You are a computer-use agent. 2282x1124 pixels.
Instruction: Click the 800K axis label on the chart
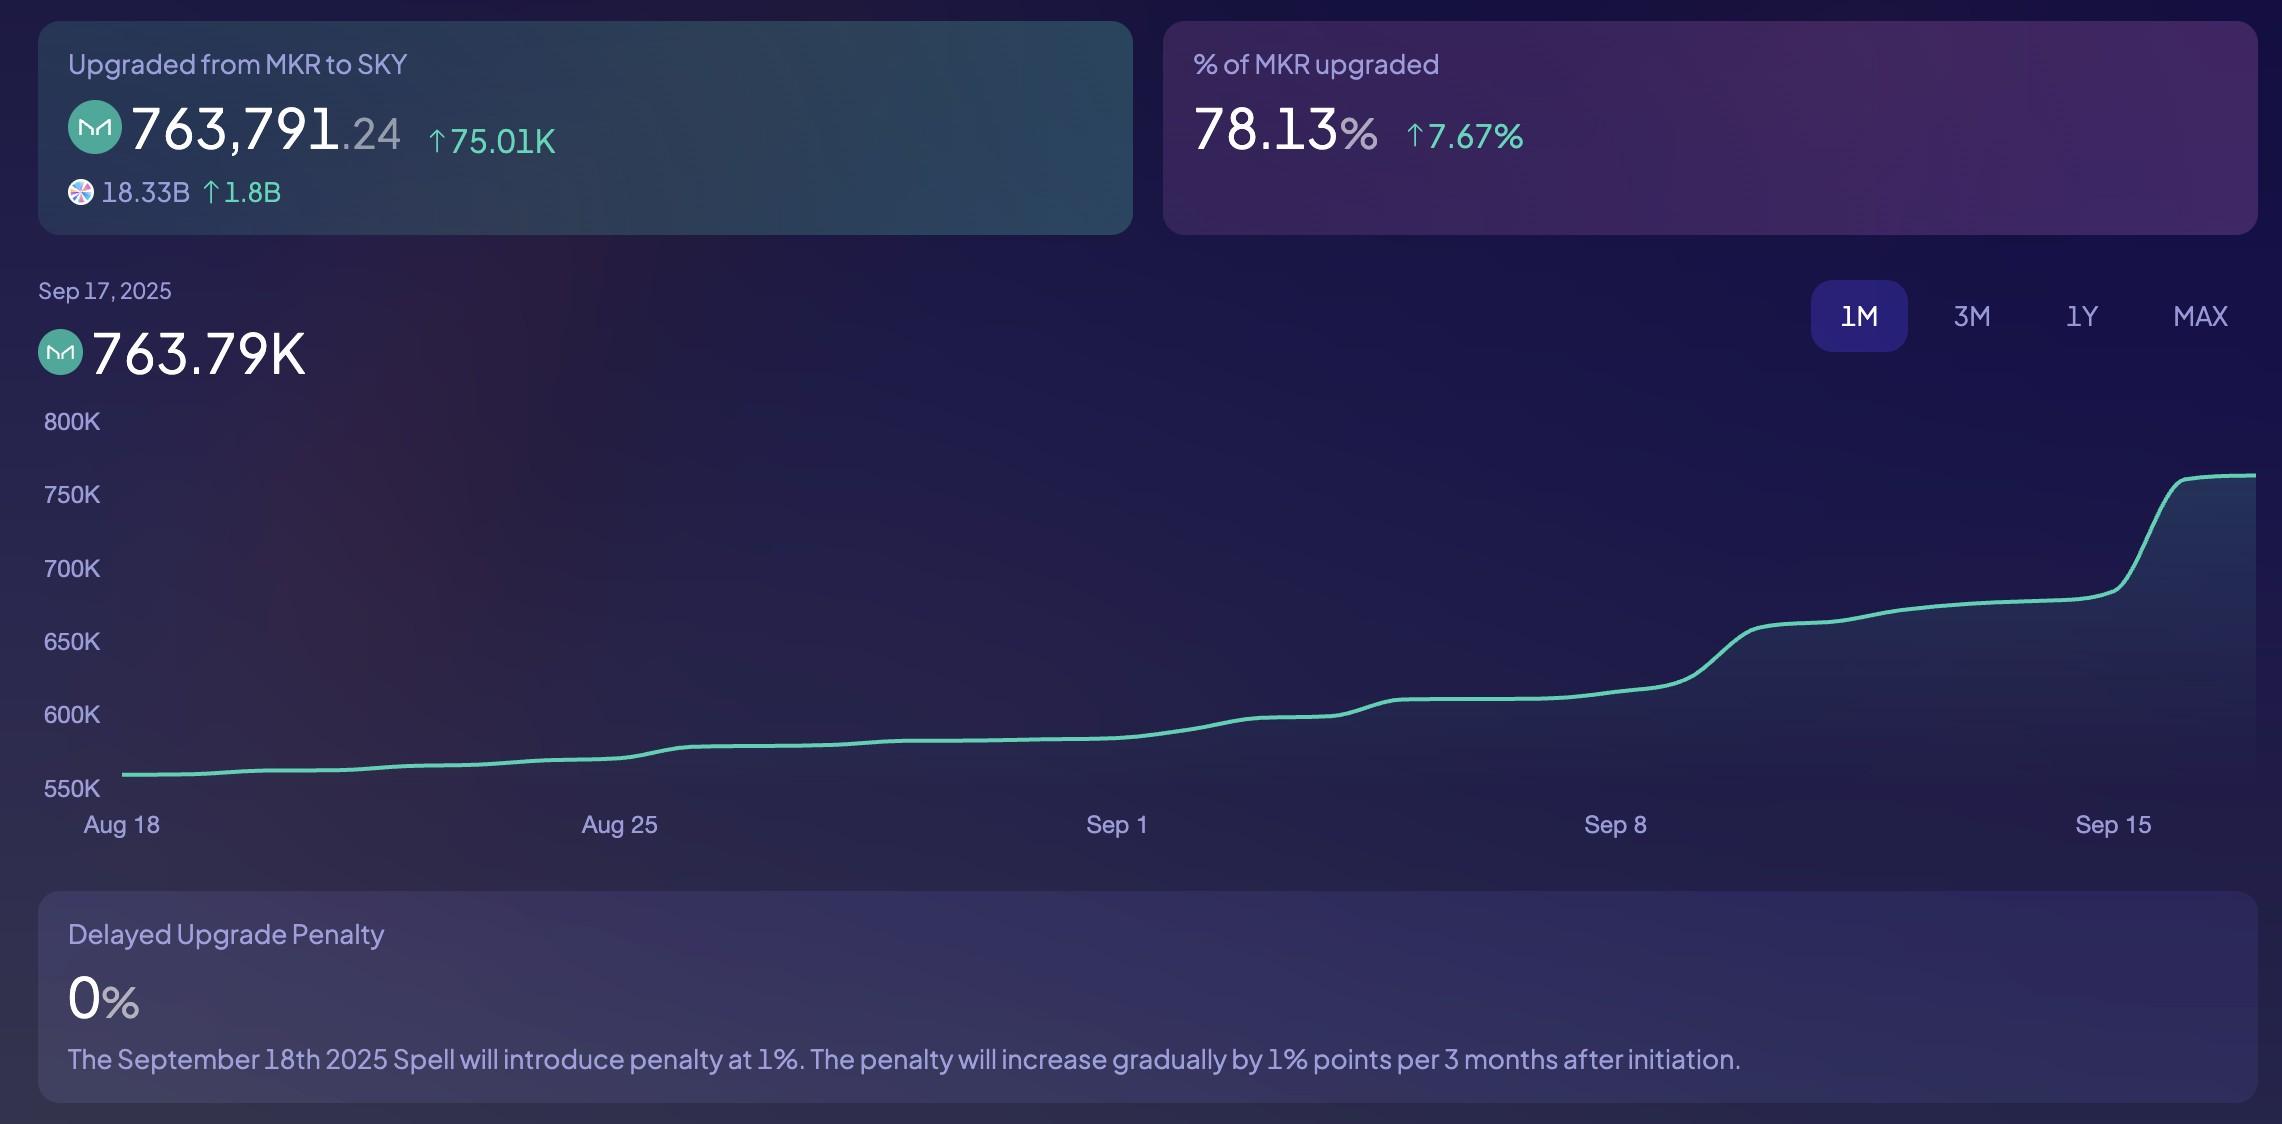tap(70, 422)
